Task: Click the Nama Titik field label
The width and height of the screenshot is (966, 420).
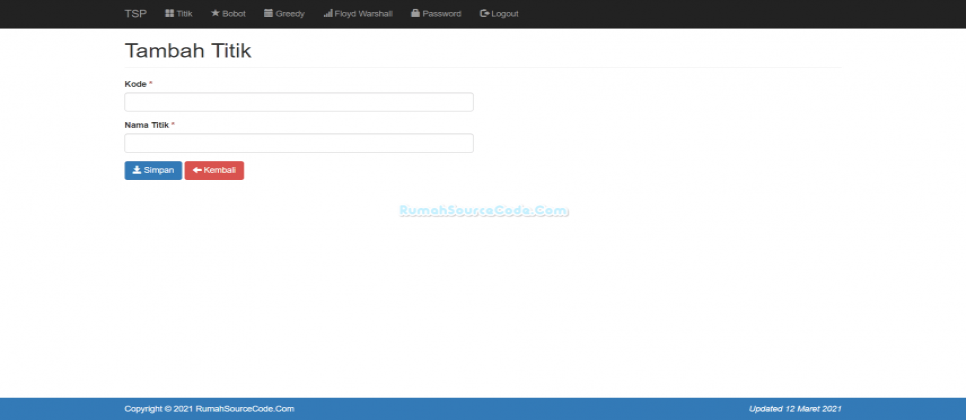Action: 147,124
